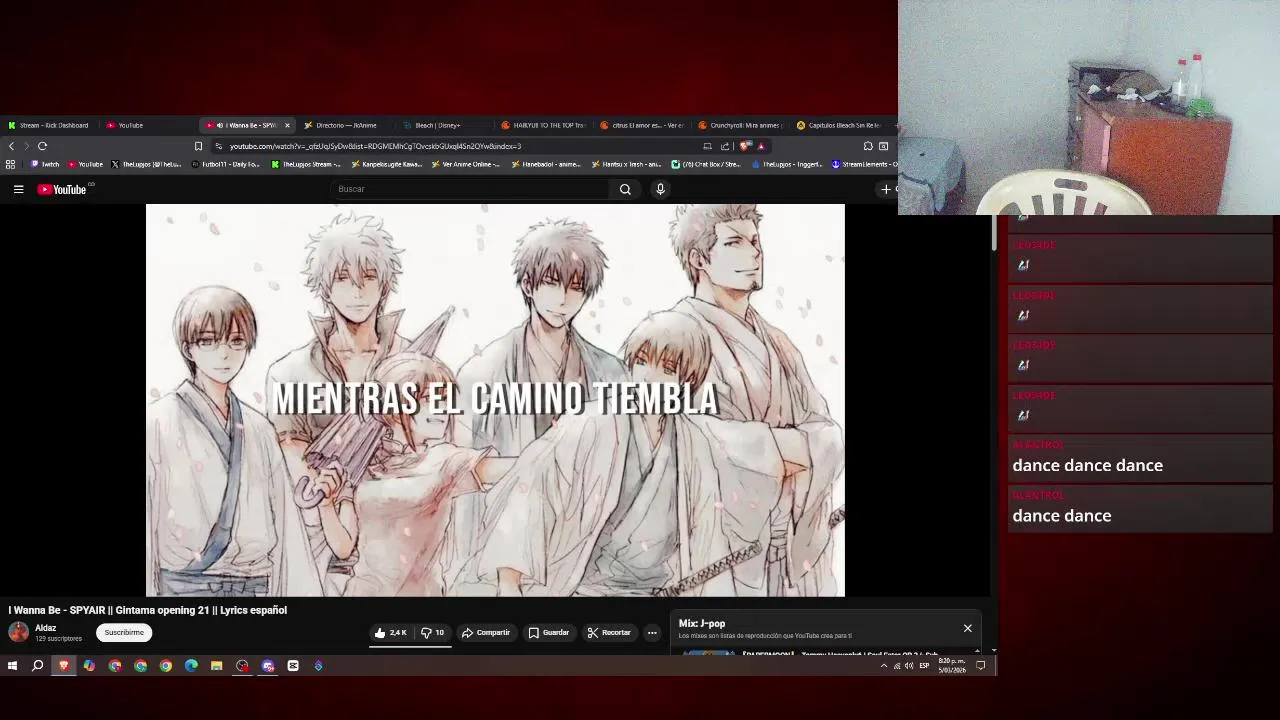Reload the page with refresh icon

tap(42, 146)
